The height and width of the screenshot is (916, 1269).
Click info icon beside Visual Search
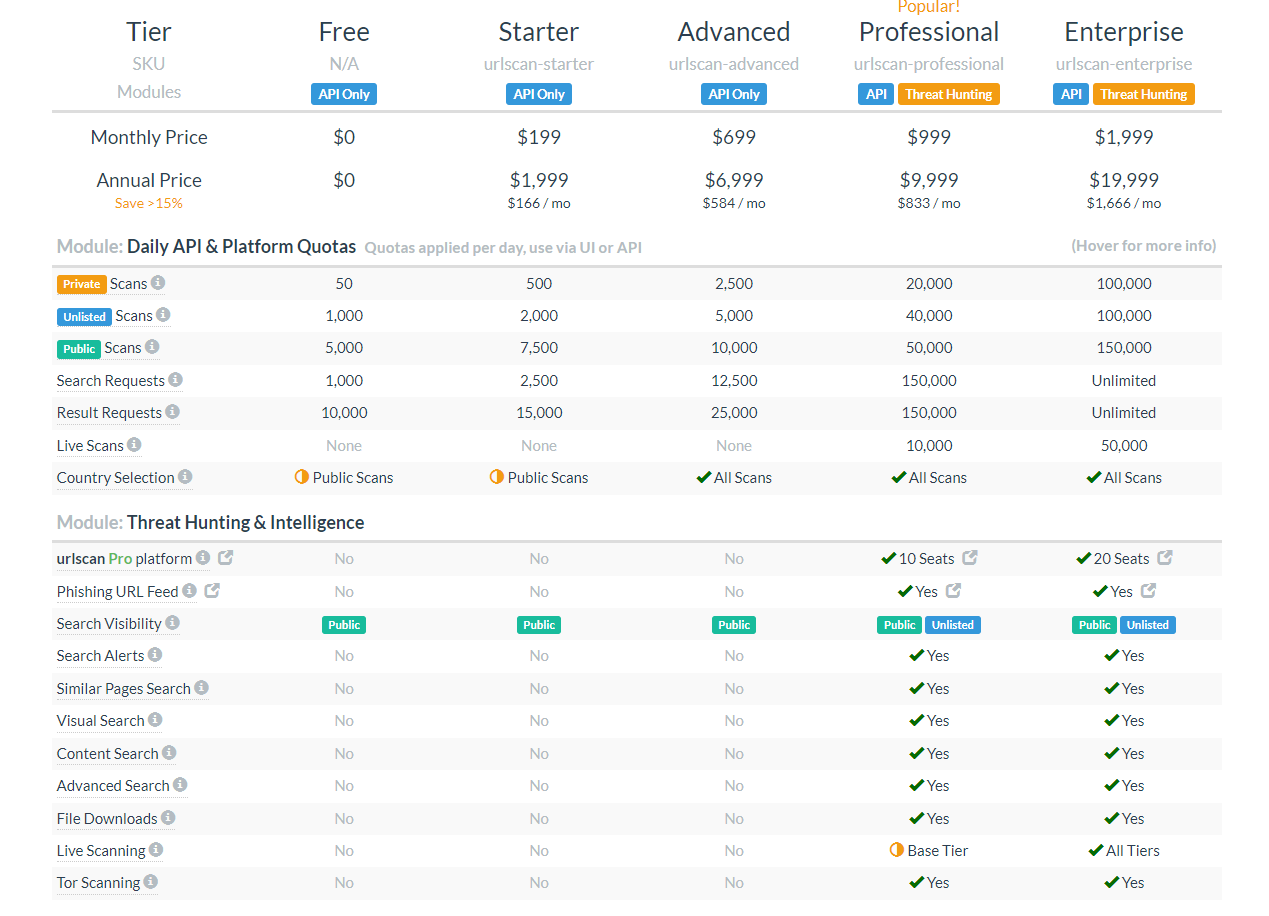pyautogui.click(x=155, y=720)
